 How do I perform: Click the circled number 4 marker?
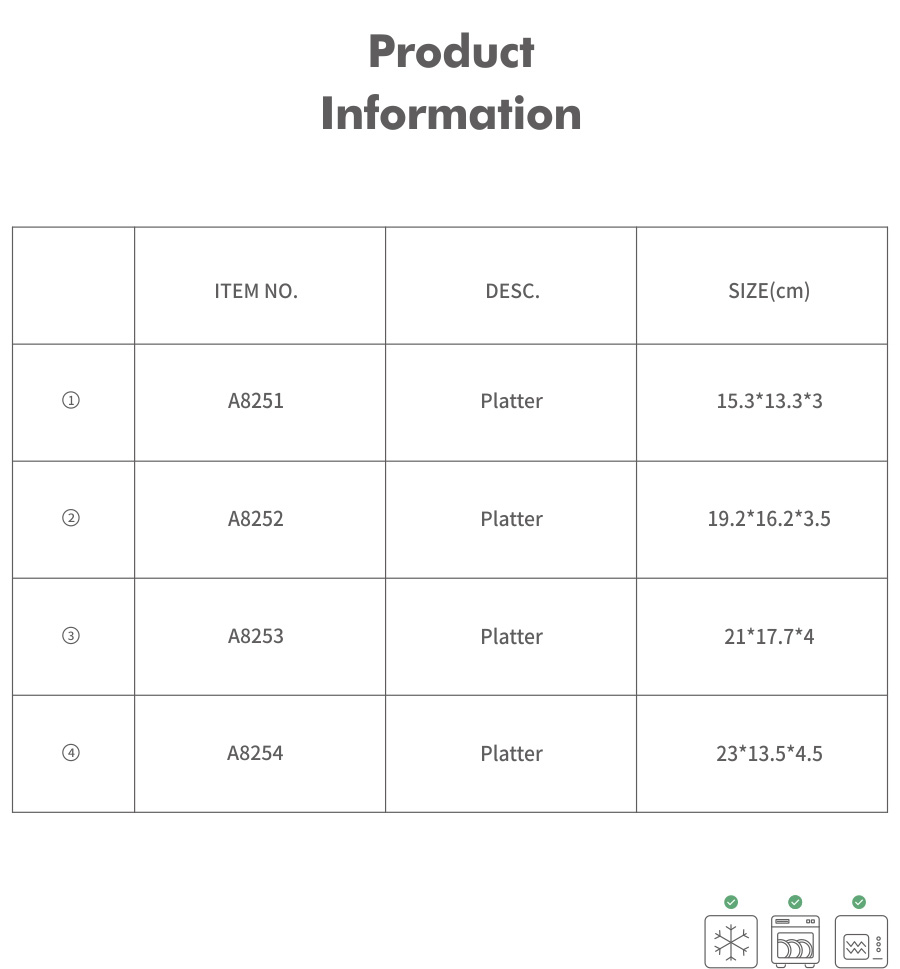tap(71, 753)
